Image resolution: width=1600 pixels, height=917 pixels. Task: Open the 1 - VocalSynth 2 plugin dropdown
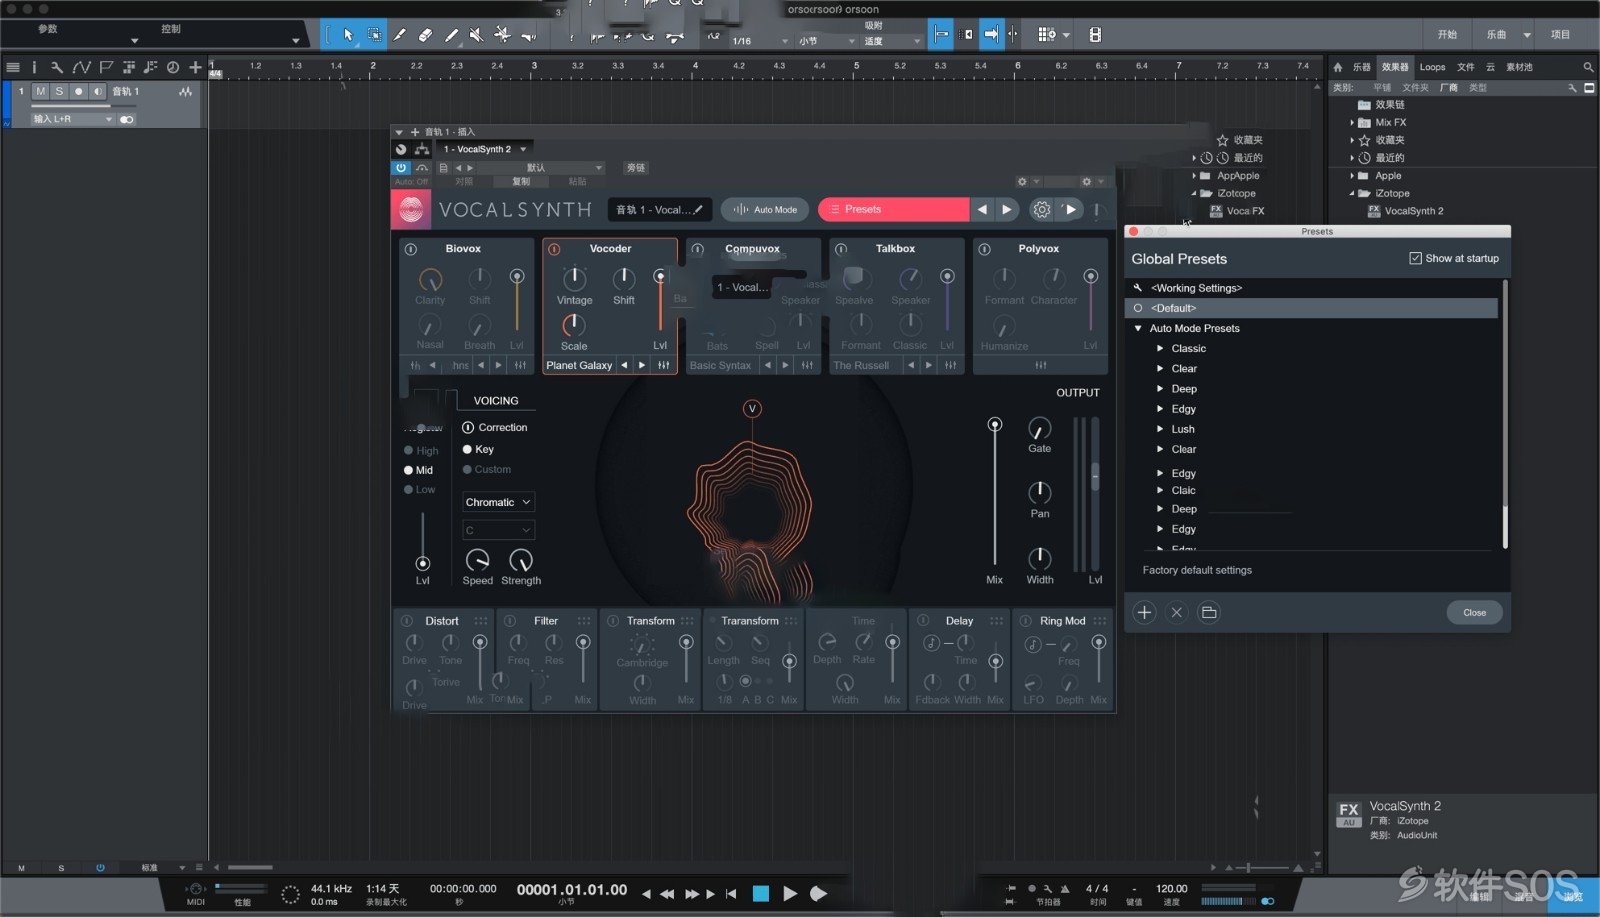click(485, 149)
